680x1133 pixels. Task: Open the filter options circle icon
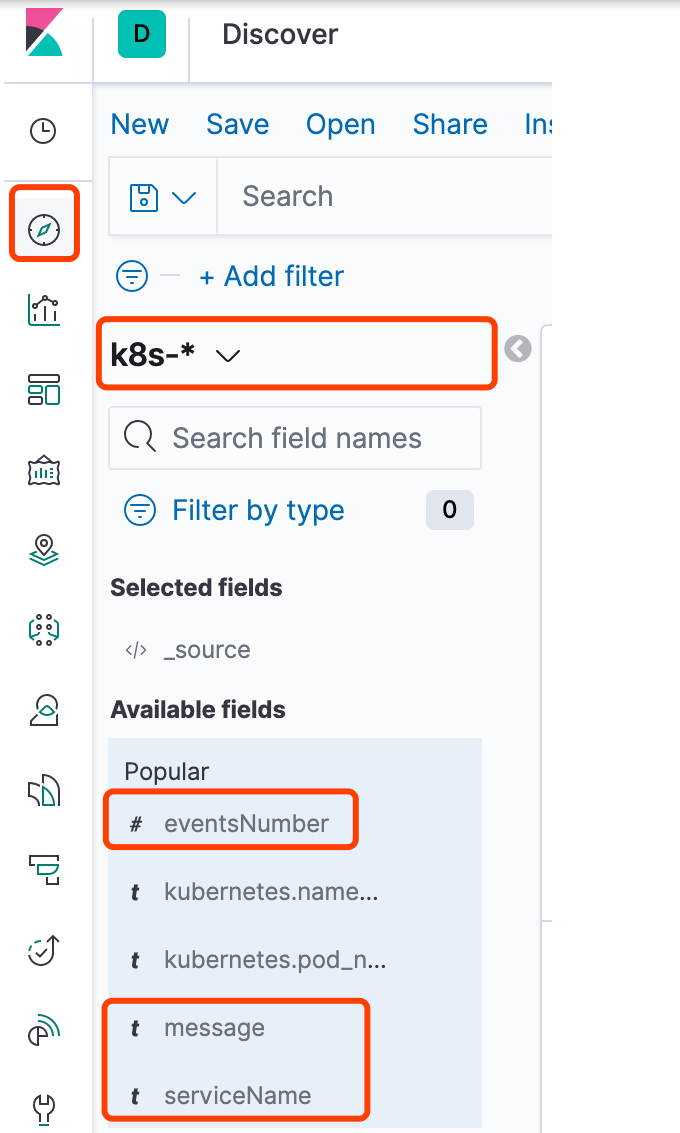132,276
